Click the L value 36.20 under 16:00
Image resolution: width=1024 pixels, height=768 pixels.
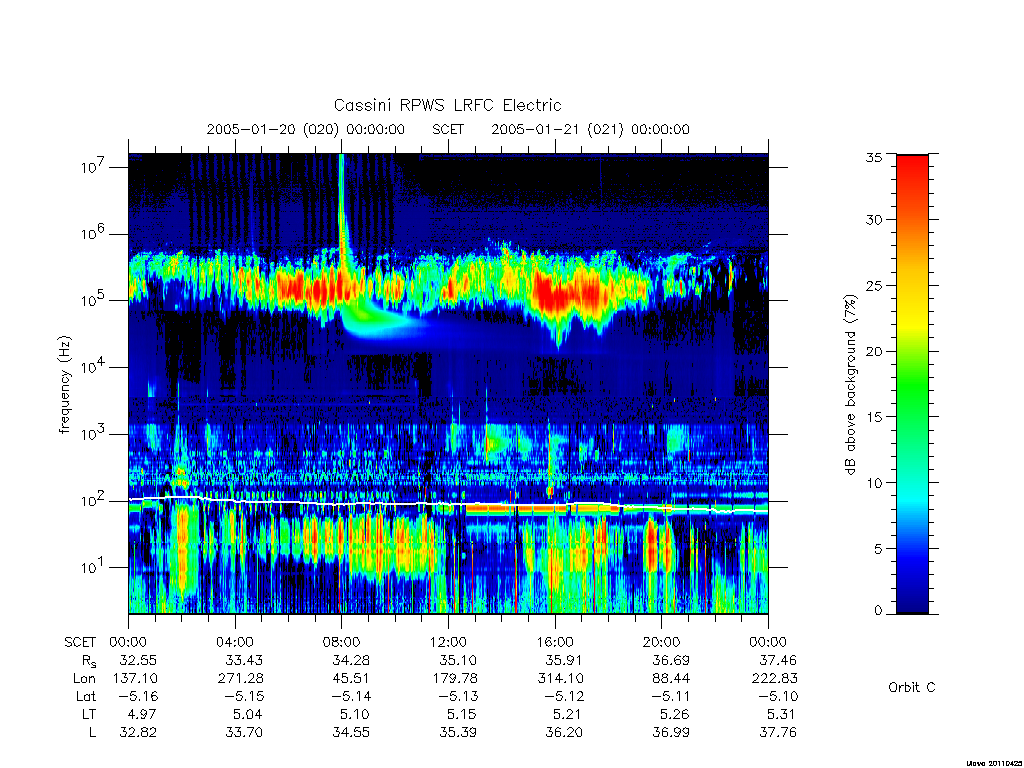click(x=564, y=732)
